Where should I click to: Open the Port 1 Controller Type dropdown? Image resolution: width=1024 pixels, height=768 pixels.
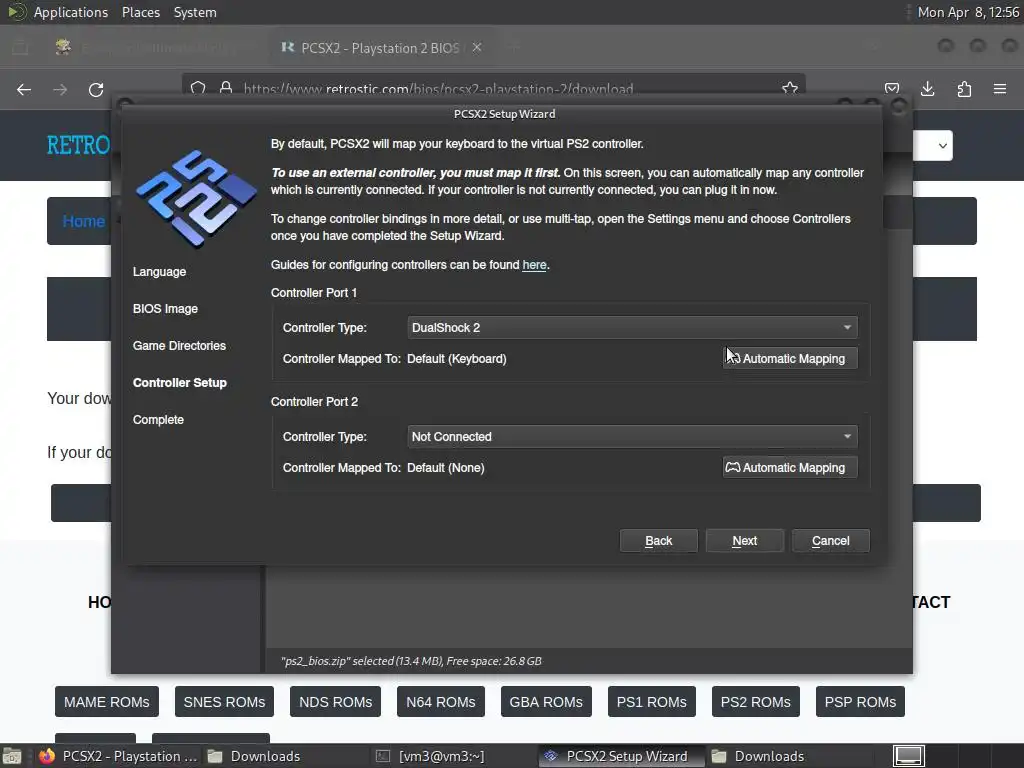coord(632,328)
